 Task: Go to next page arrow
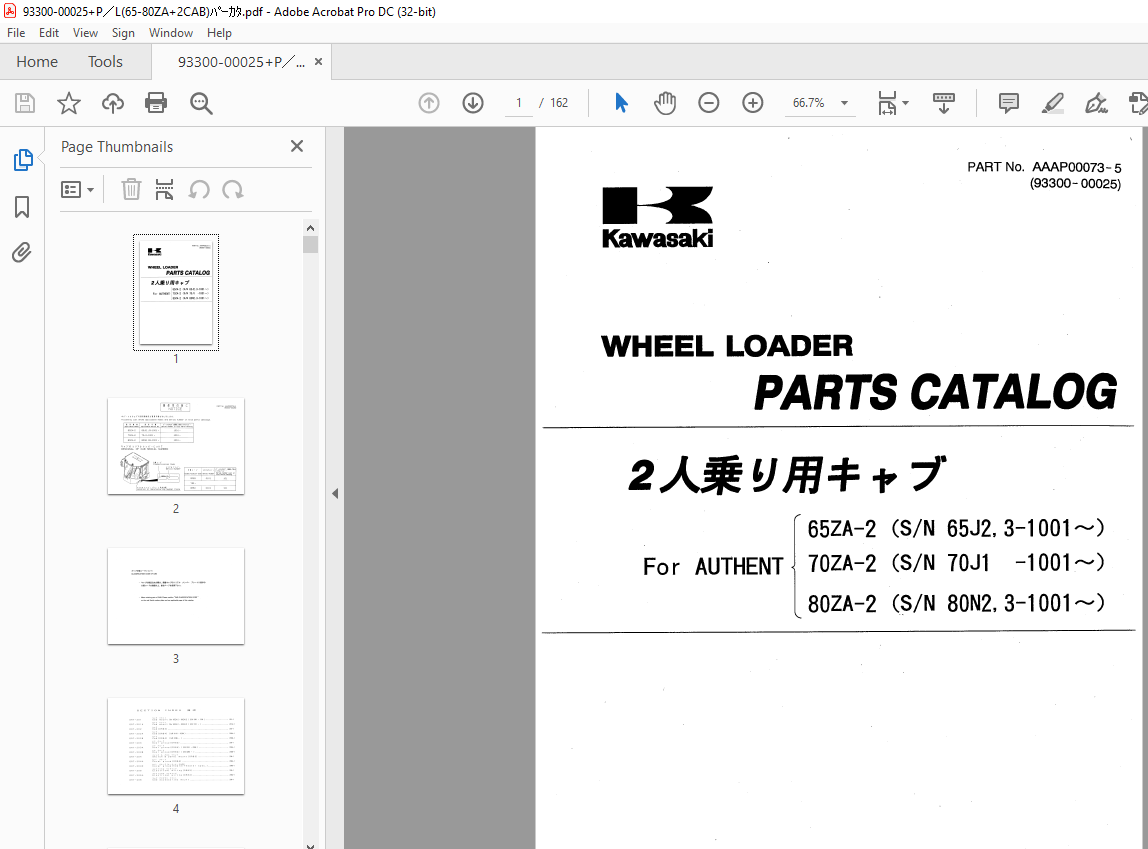[473, 103]
